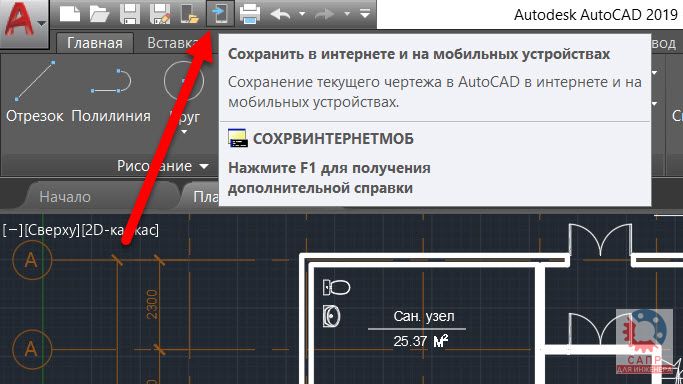Open from web and mobile icon
This screenshot has height=384, width=683.
[x=189, y=13]
